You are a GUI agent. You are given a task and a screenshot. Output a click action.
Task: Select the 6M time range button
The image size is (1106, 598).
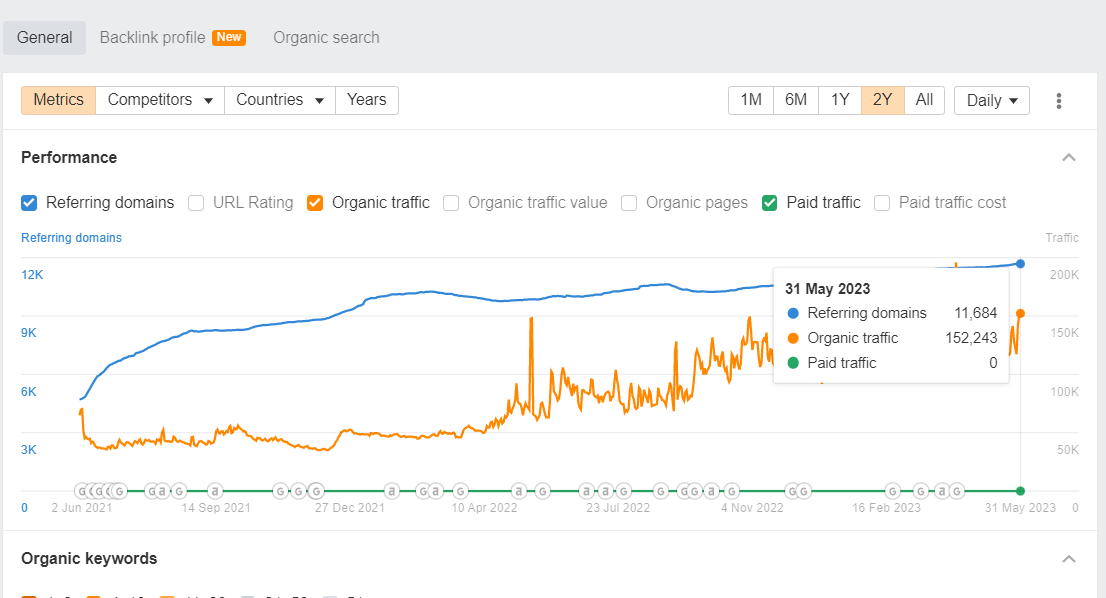tap(796, 100)
